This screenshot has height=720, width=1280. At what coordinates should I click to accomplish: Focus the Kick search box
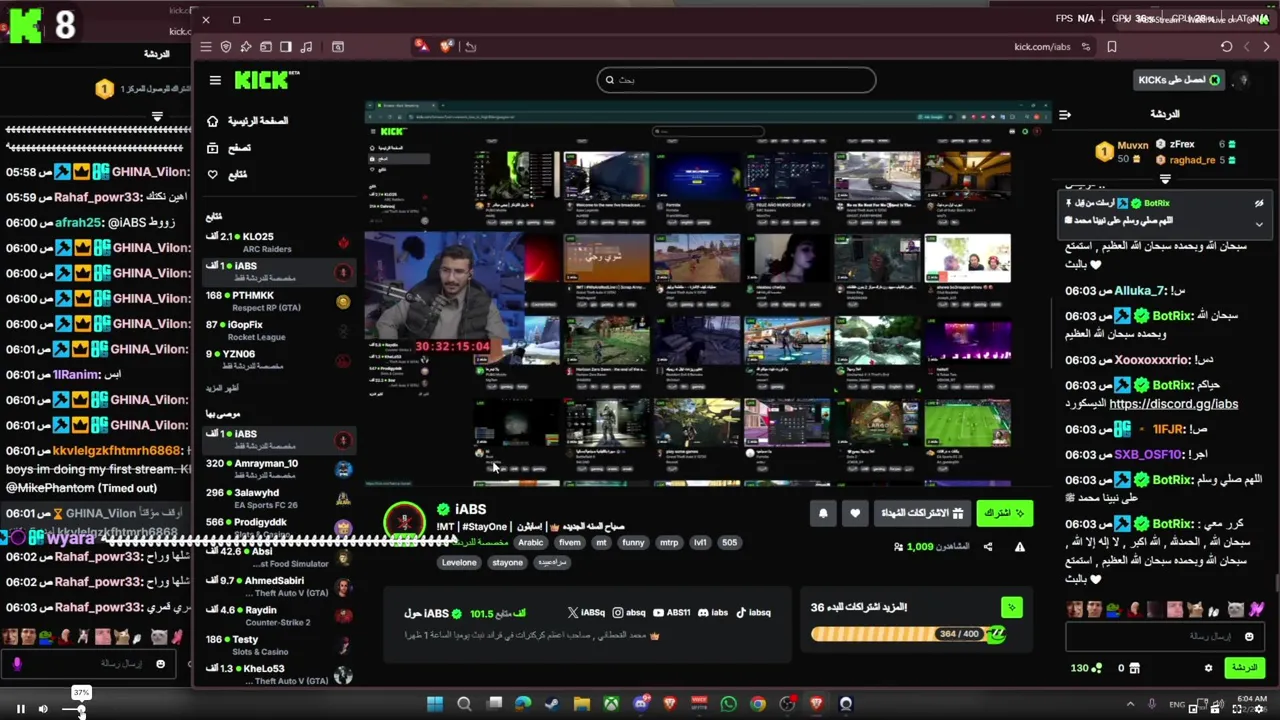pos(736,80)
